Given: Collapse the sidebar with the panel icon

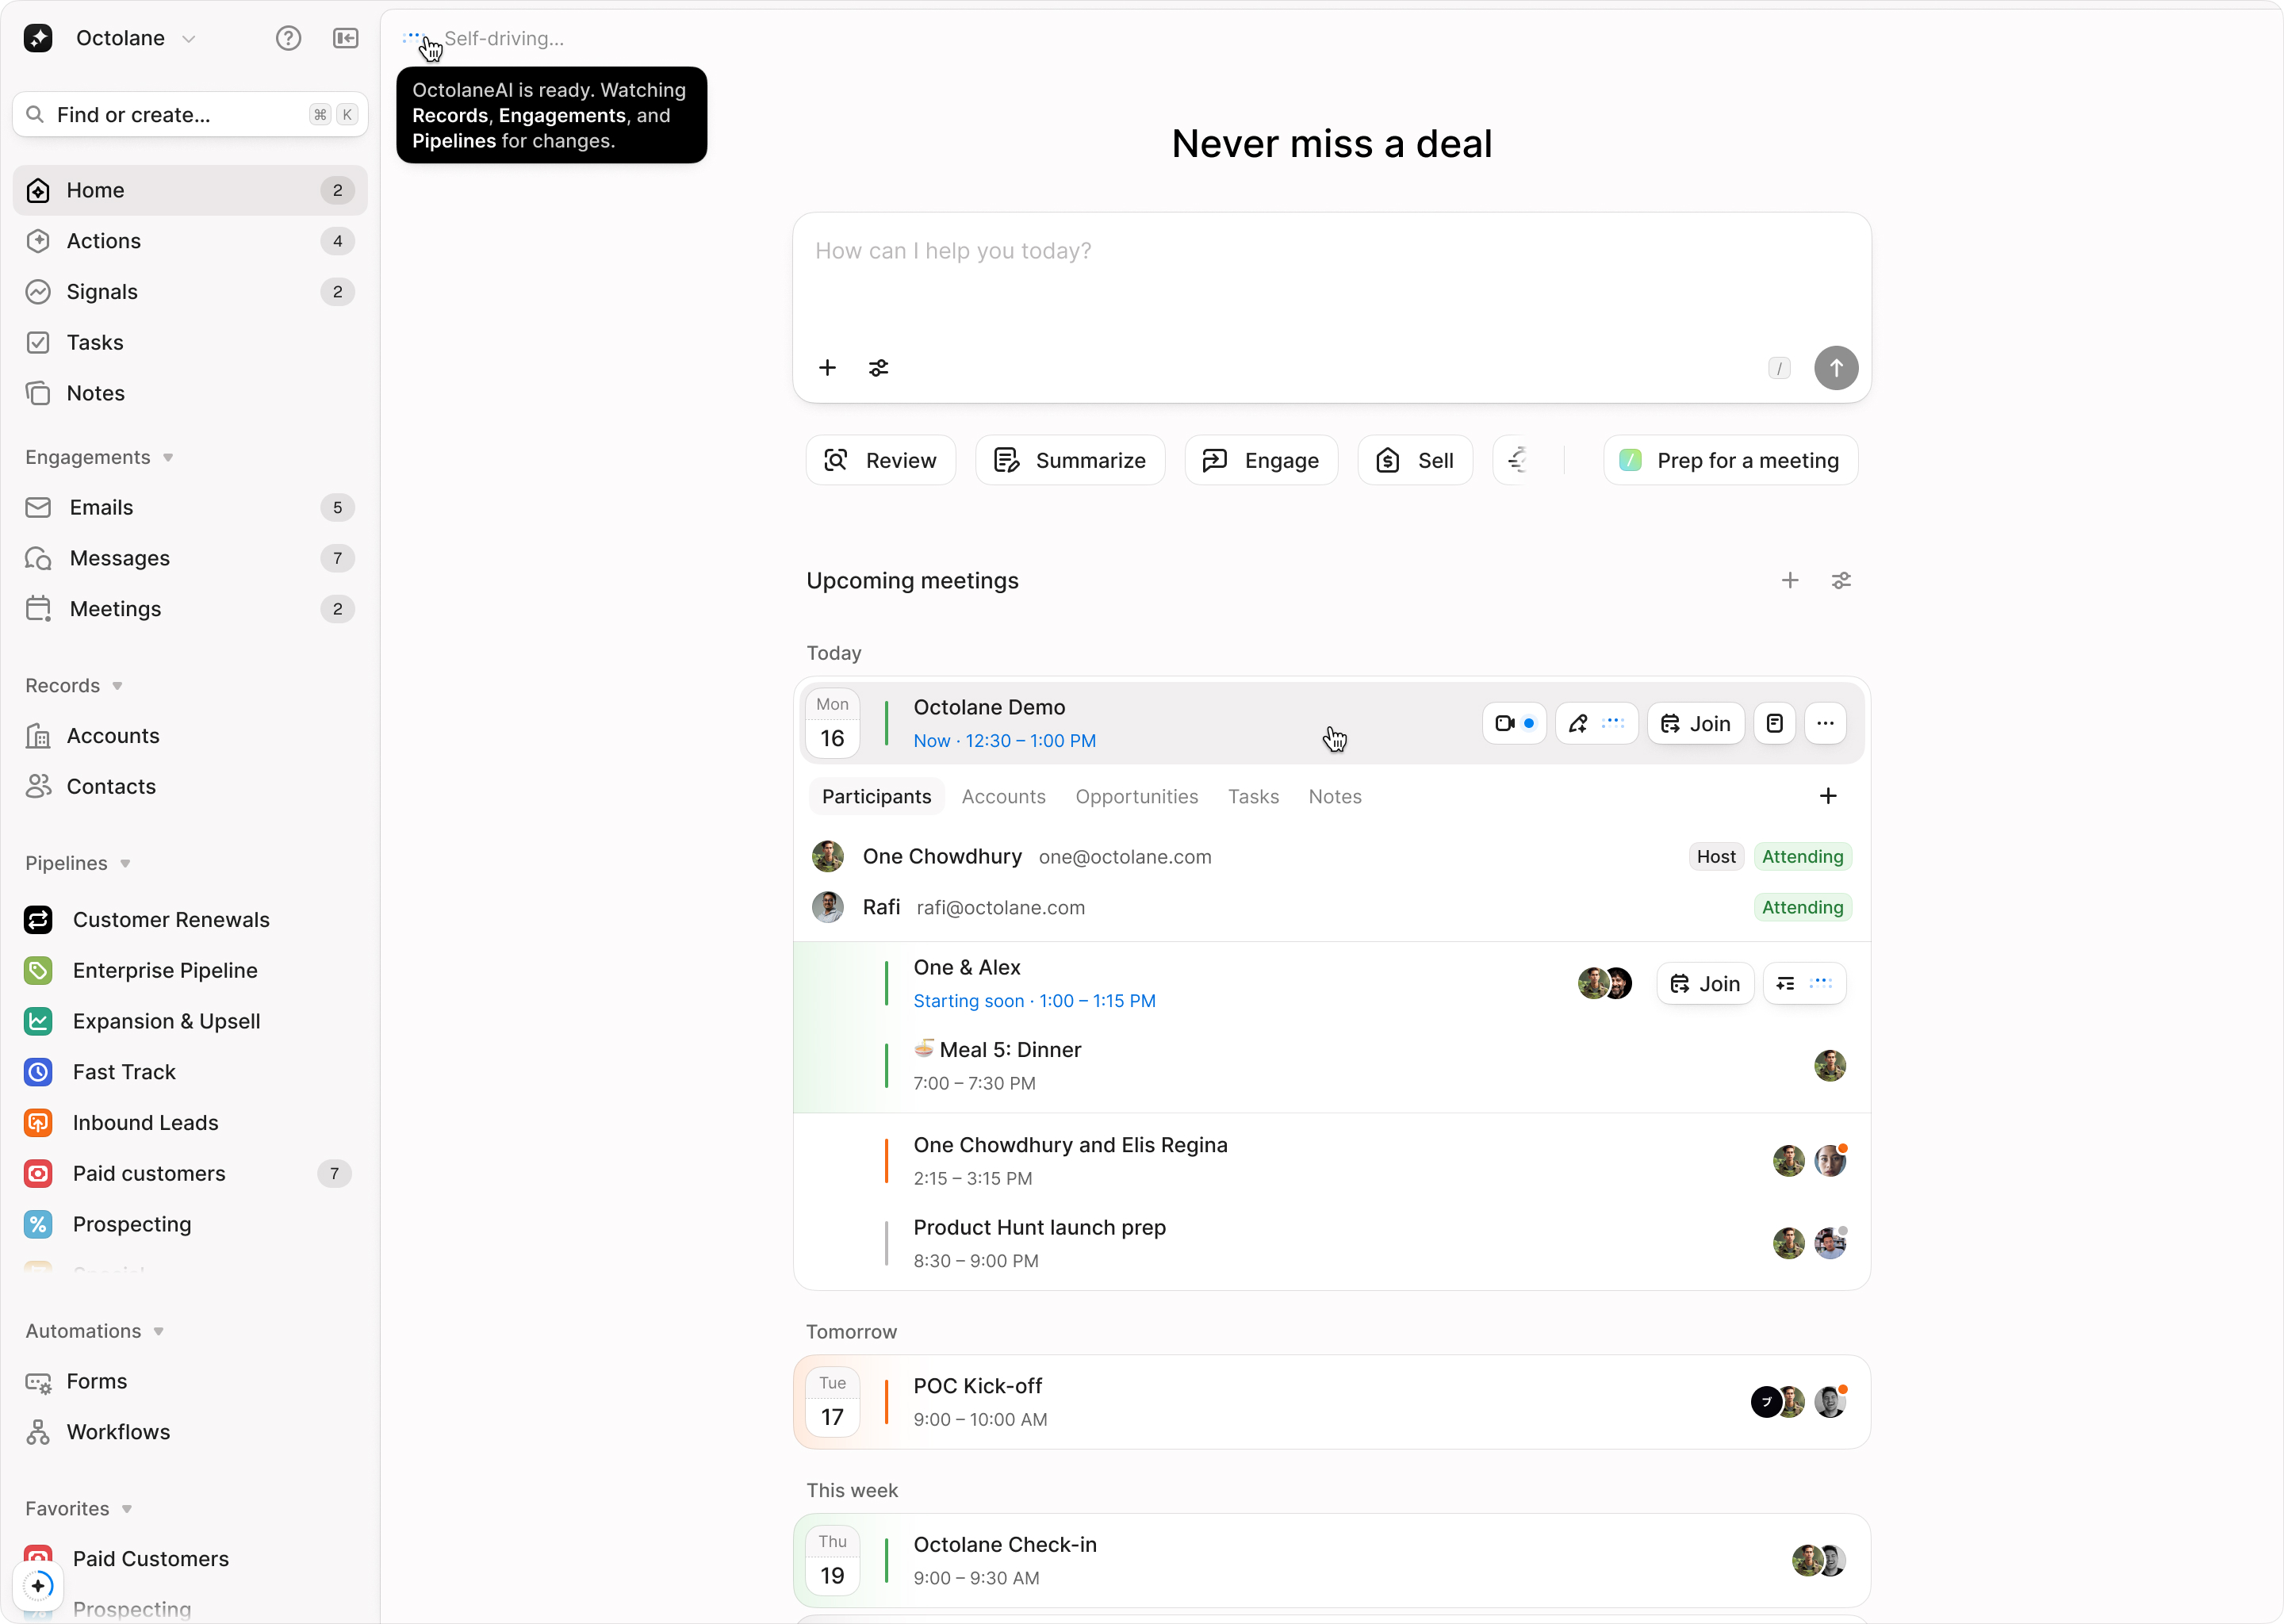Looking at the screenshot, I should [344, 38].
